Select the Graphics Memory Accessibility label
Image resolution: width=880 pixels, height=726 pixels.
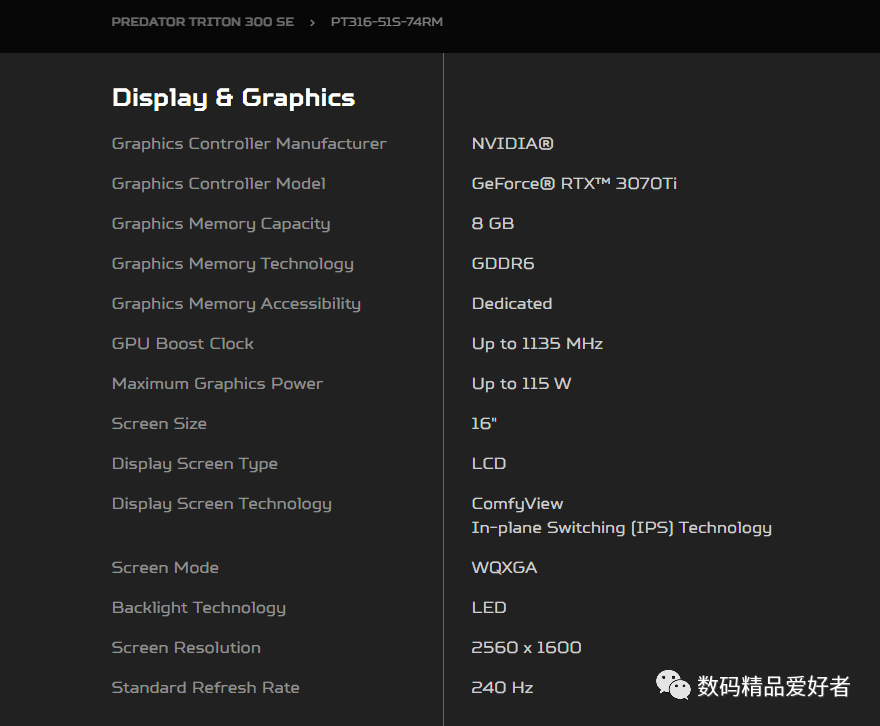coord(236,304)
